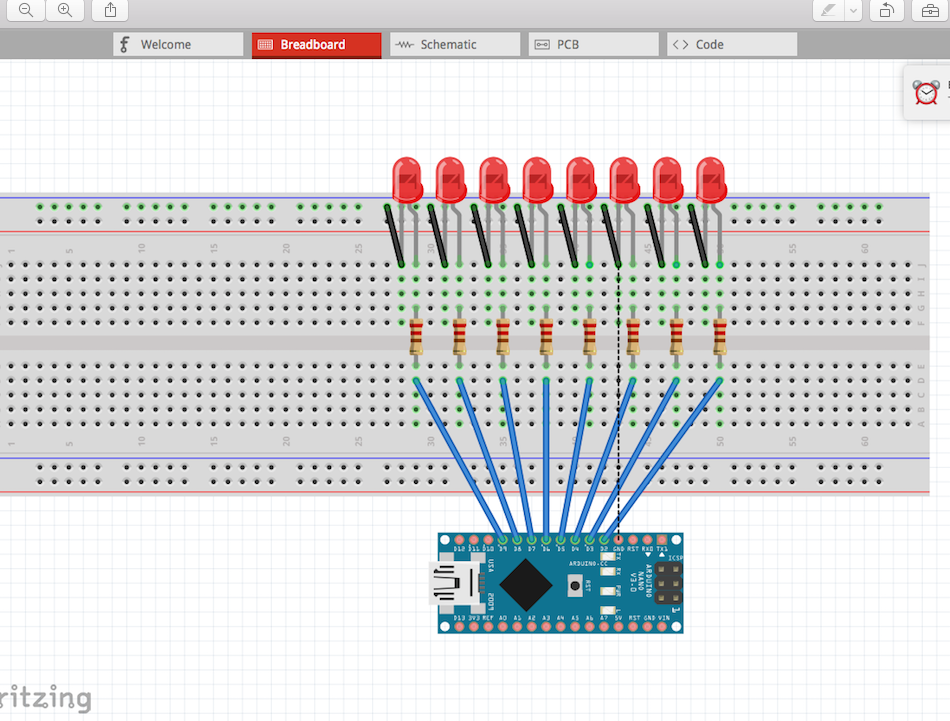950x721 pixels.
Task: Click the Arduino ICSP header
Action: 667,583
